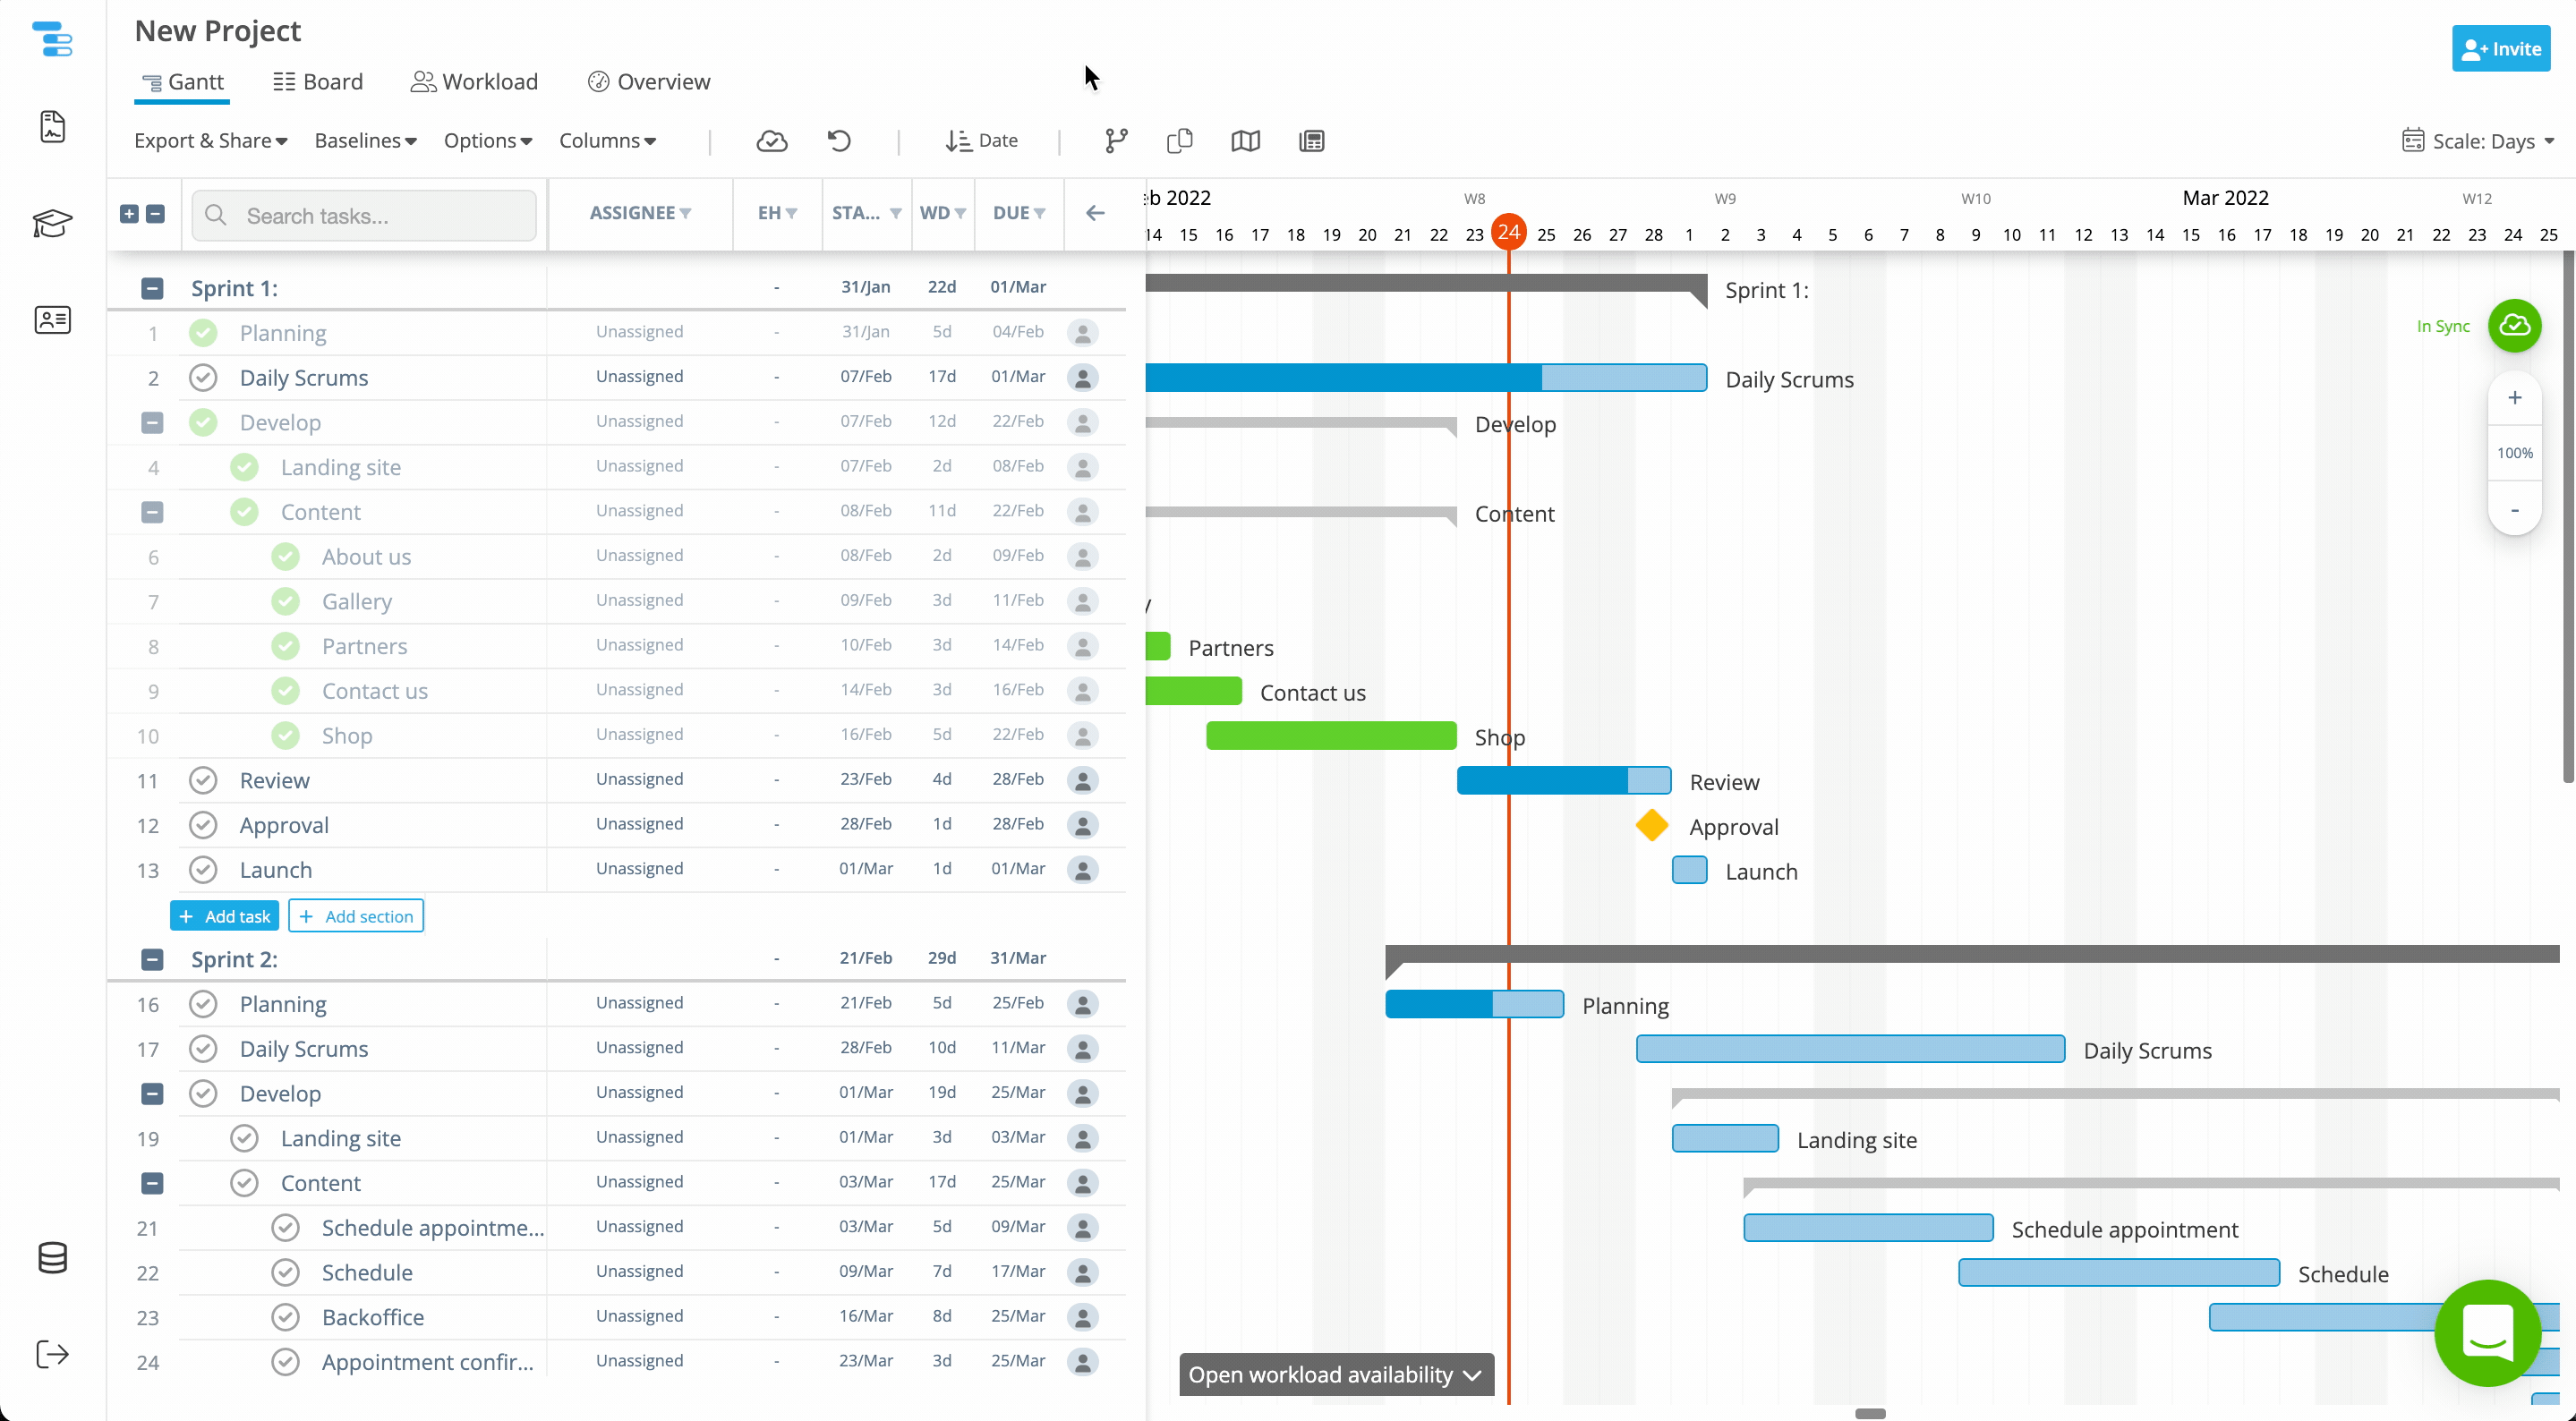Screen dimensions: 2576x1421
Task: Click the cloud sync status icon
Action: [772, 141]
